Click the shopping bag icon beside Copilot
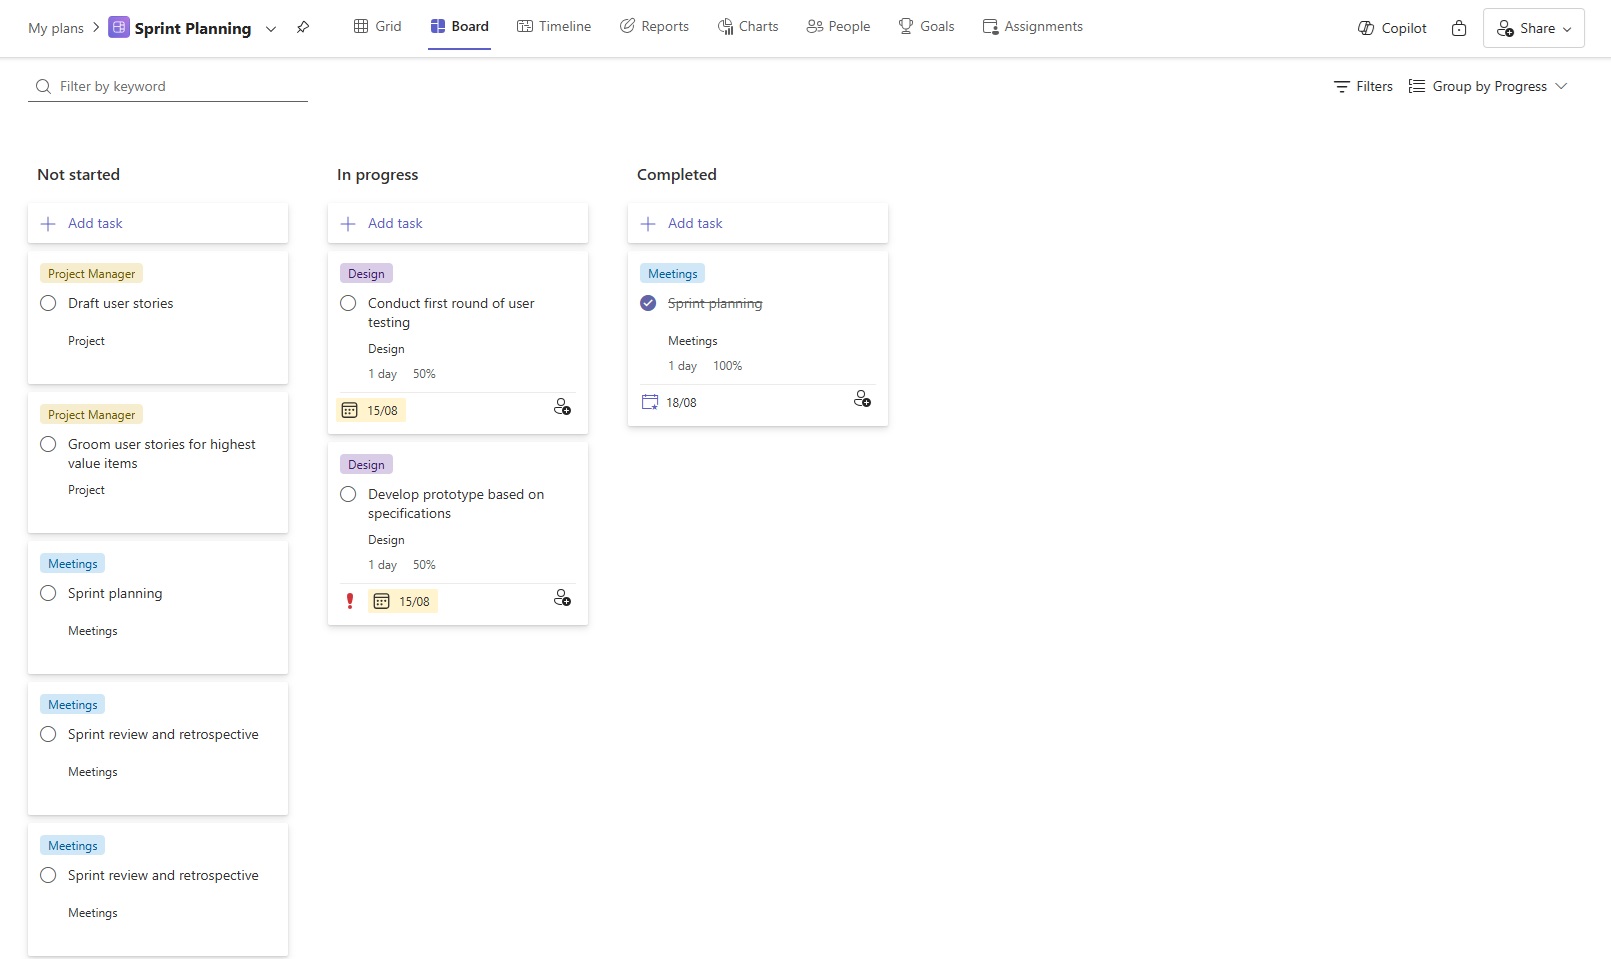This screenshot has width=1611, height=959. click(x=1459, y=28)
